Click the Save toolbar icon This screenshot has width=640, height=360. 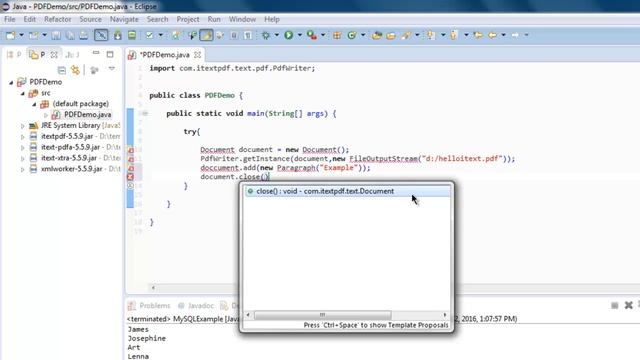(x=56, y=36)
